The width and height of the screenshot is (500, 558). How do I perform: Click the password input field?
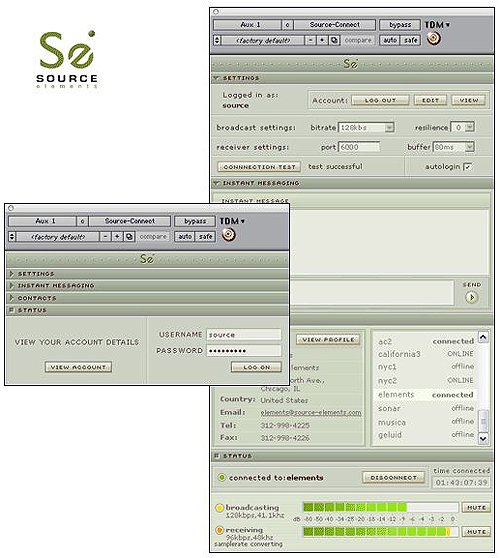(244, 351)
